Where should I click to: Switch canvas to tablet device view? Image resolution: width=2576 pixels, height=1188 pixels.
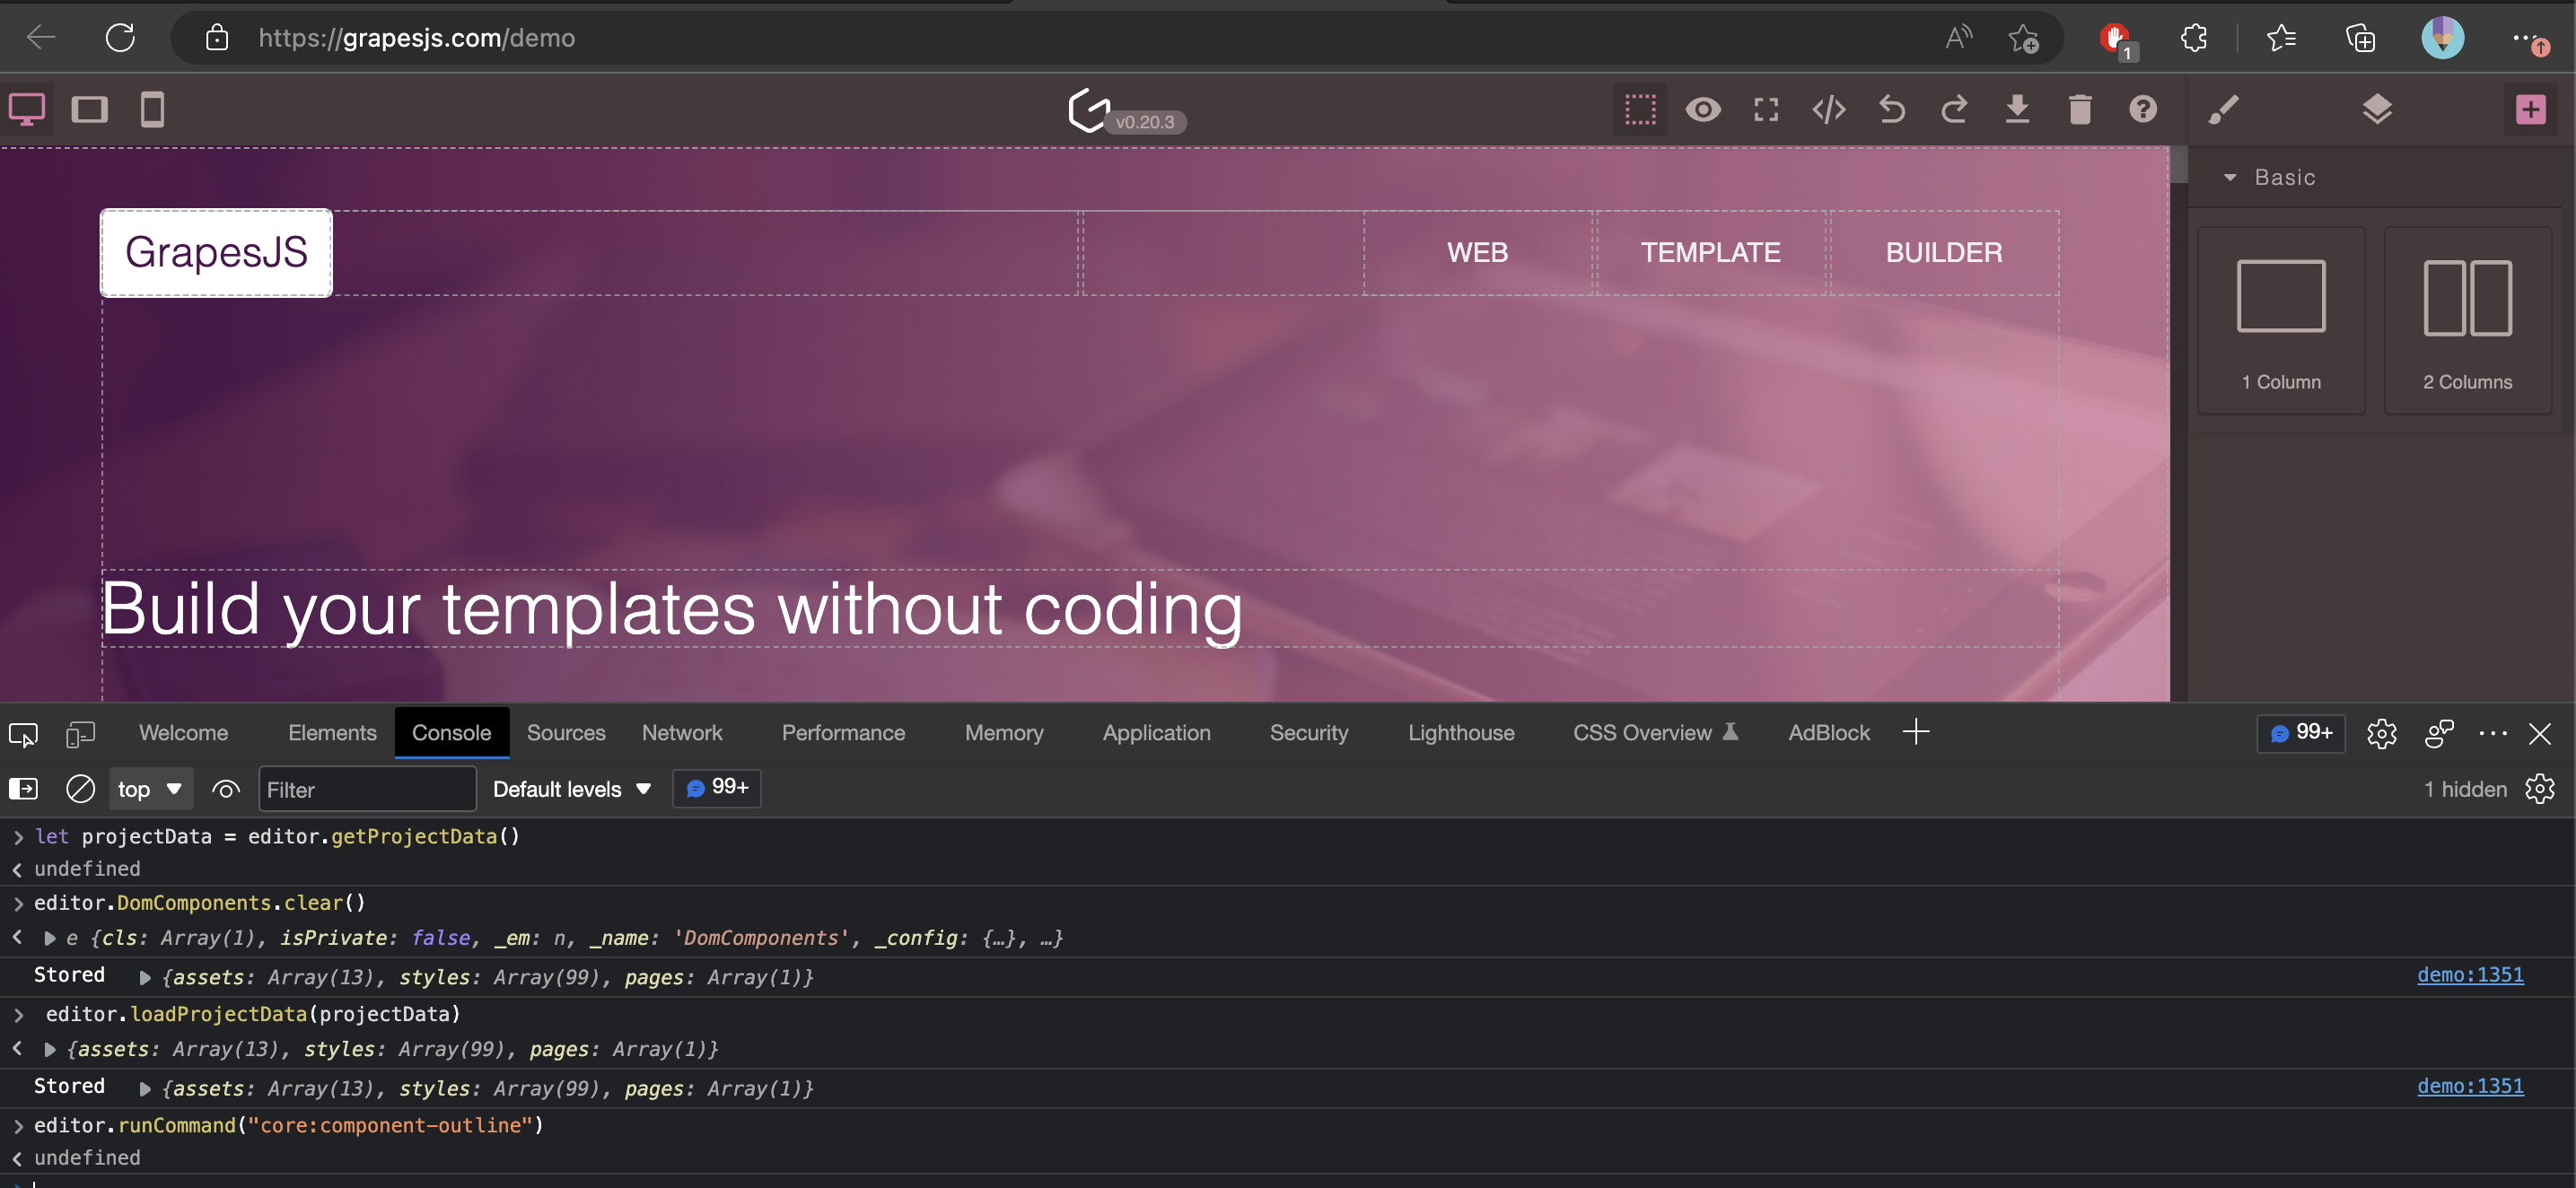tap(90, 109)
